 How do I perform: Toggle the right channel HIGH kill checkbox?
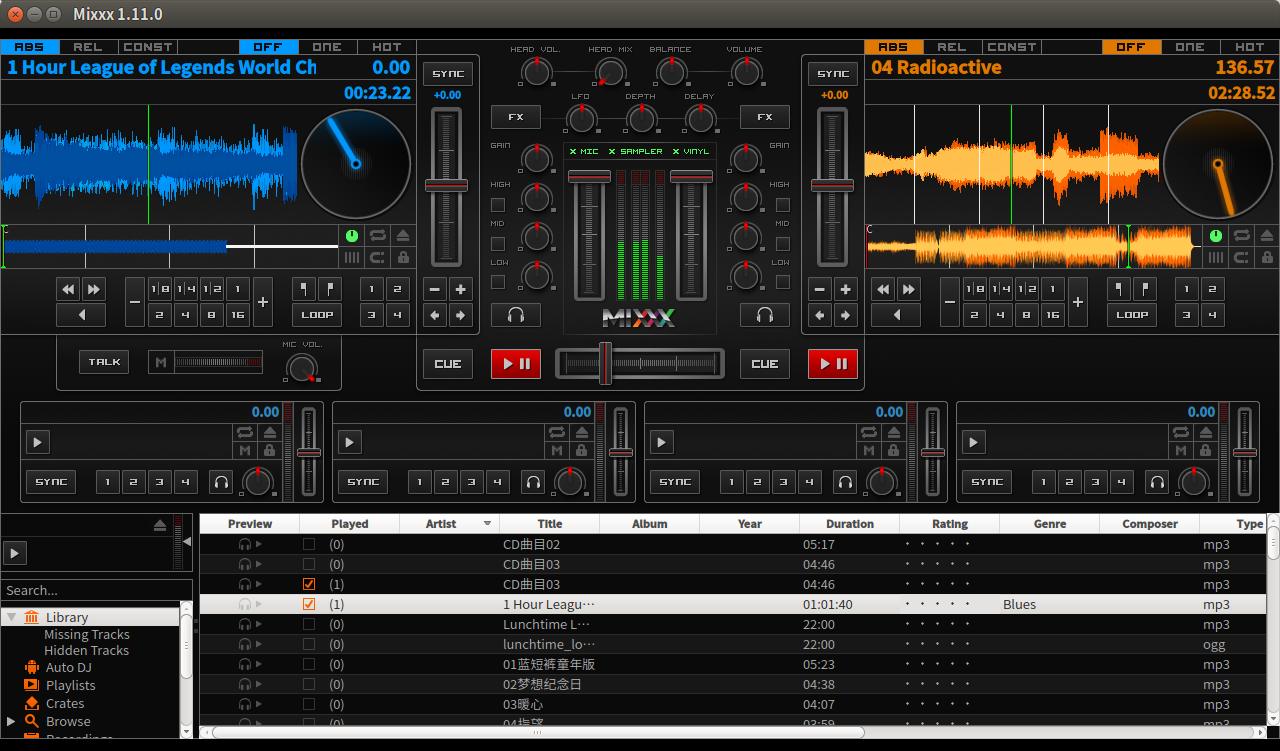783,205
